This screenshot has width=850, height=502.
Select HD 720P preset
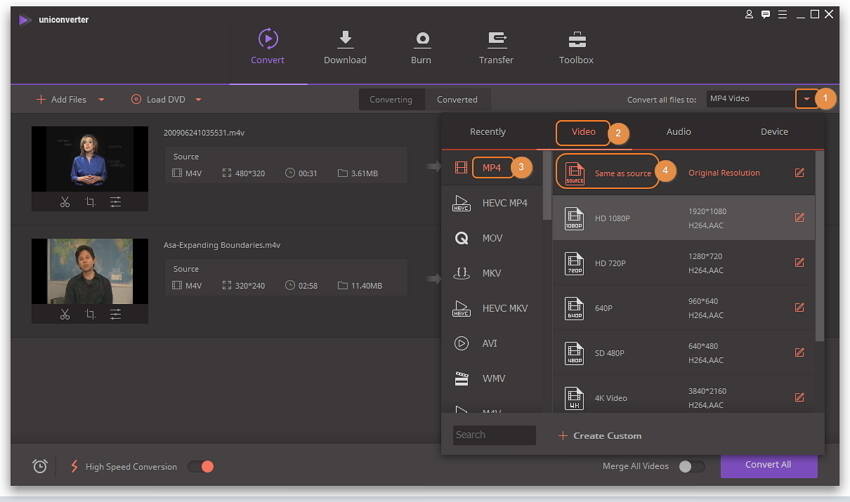(x=683, y=263)
